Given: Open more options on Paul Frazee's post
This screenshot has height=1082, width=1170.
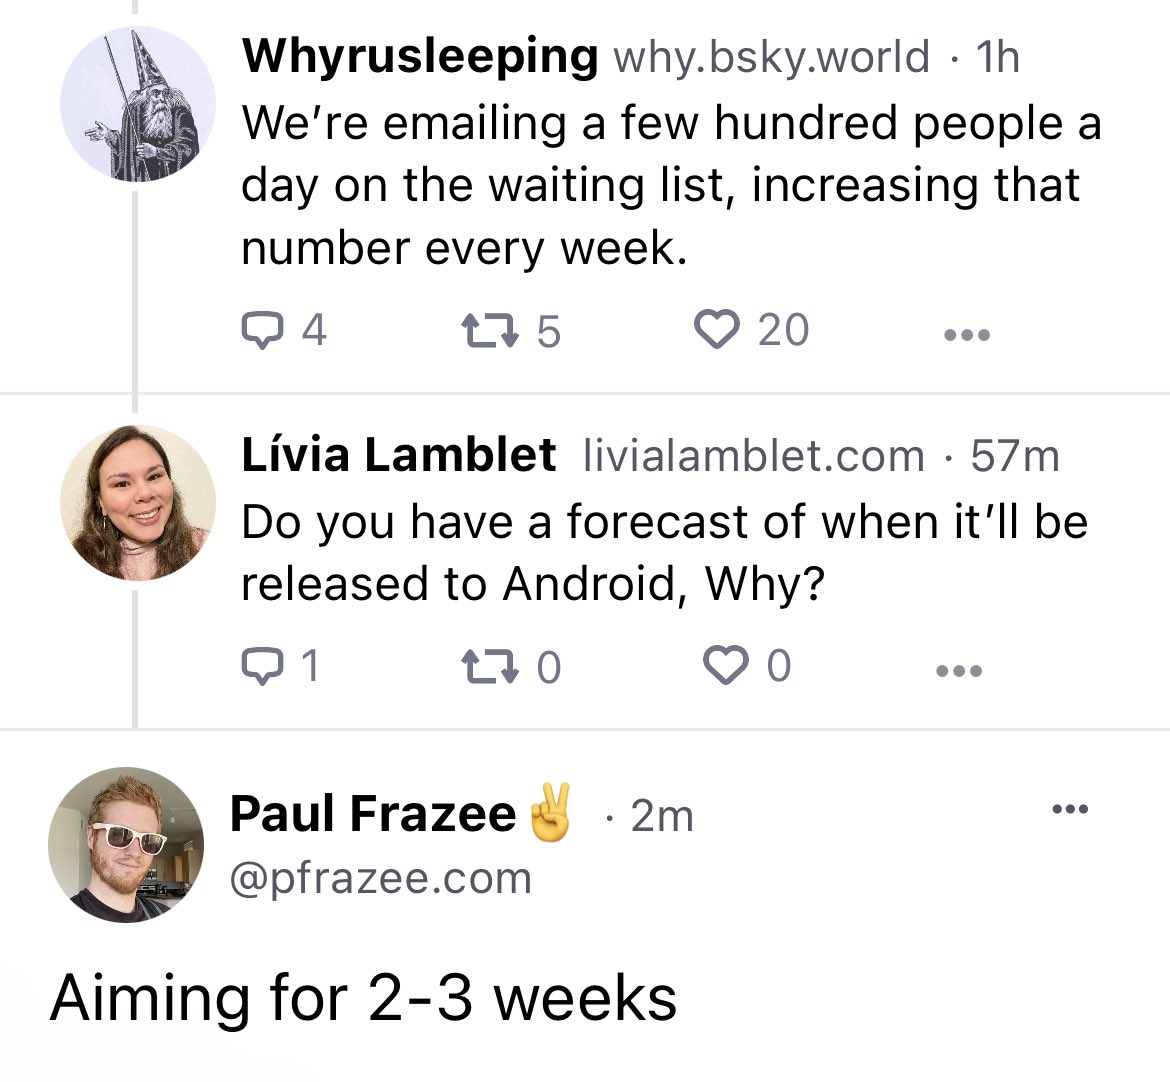Looking at the screenshot, I should [1069, 809].
